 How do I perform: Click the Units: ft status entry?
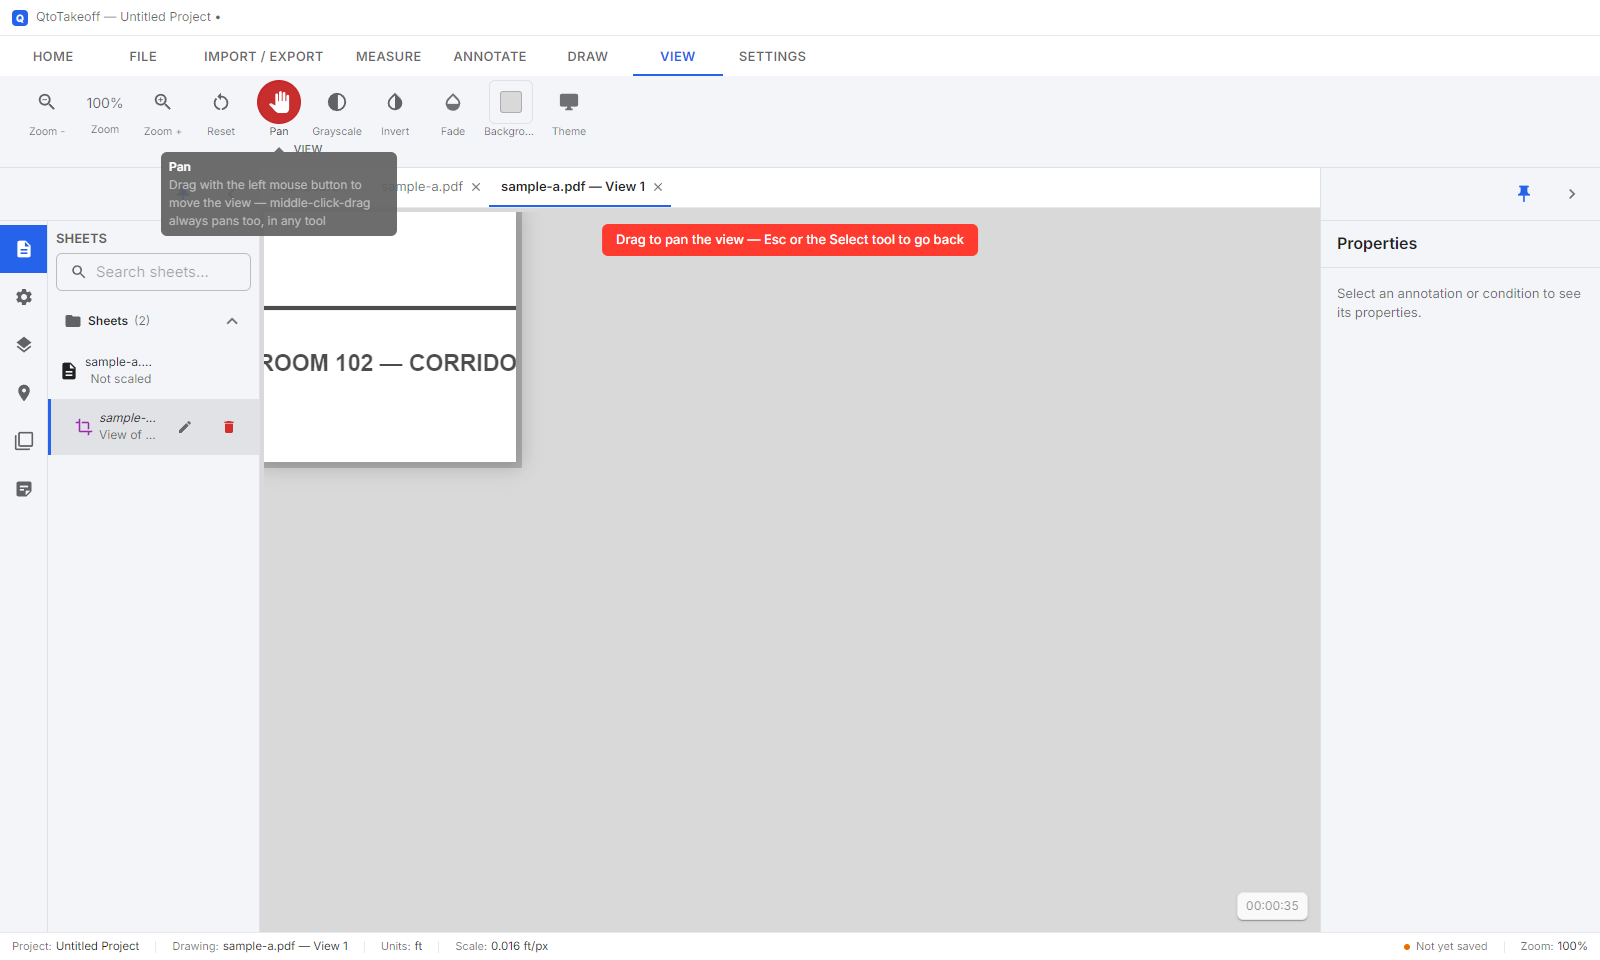pyautogui.click(x=402, y=946)
